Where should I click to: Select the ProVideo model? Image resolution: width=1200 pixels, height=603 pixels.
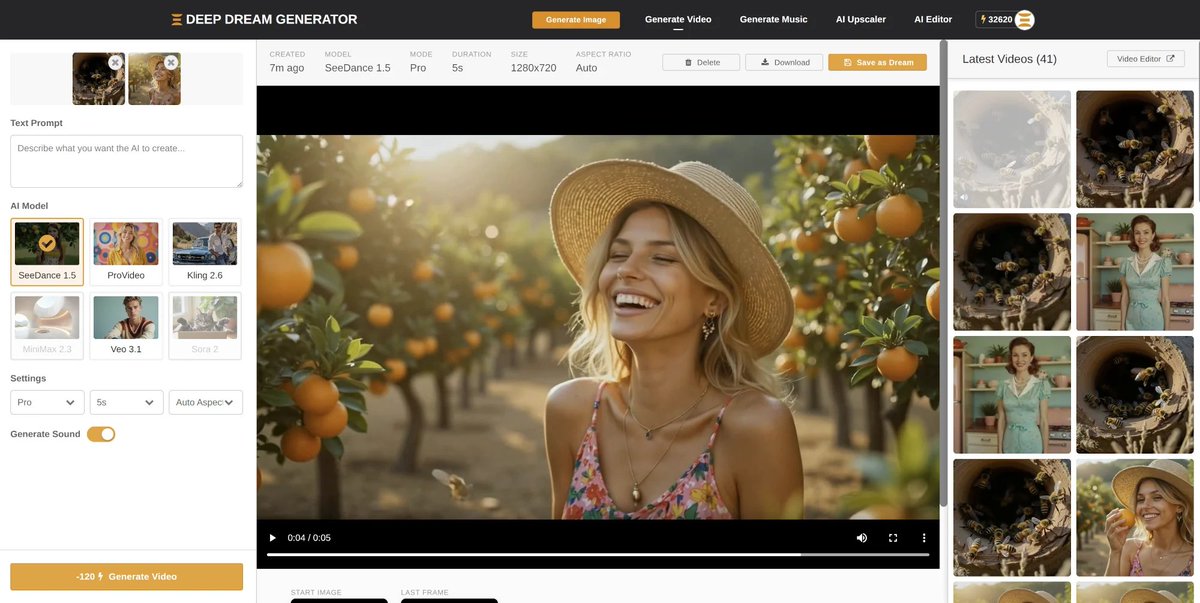(x=126, y=252)
